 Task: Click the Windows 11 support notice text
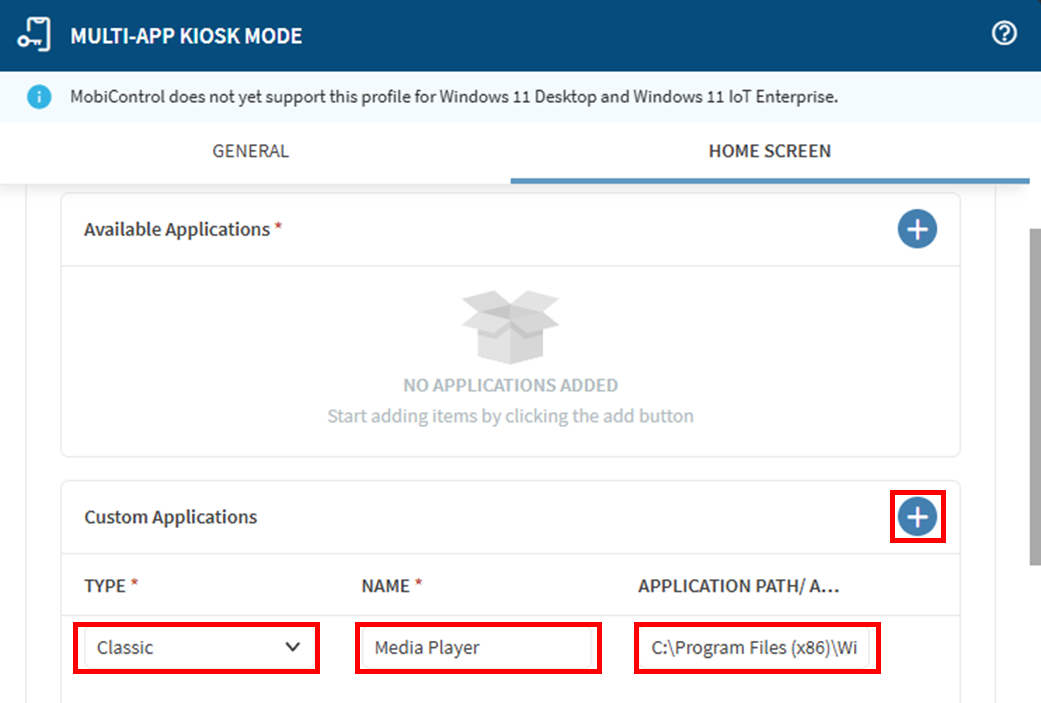tap(453, 97)
